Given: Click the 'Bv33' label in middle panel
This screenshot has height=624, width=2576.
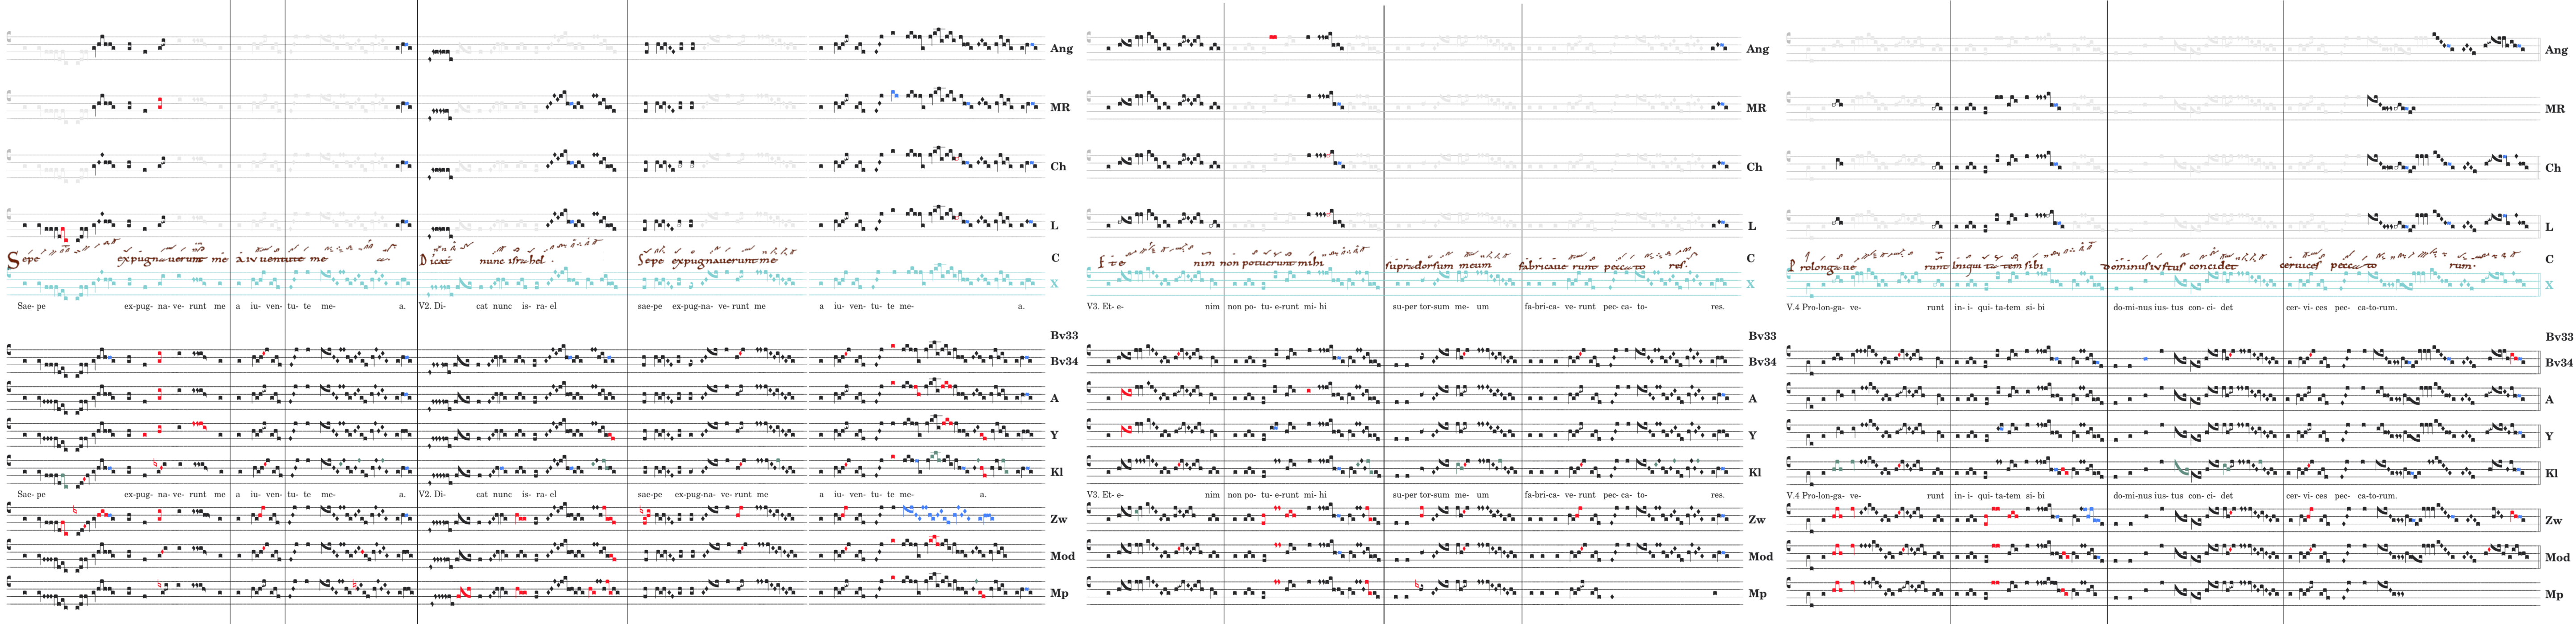Looking at the screenshot, I should coord(1762,336).
